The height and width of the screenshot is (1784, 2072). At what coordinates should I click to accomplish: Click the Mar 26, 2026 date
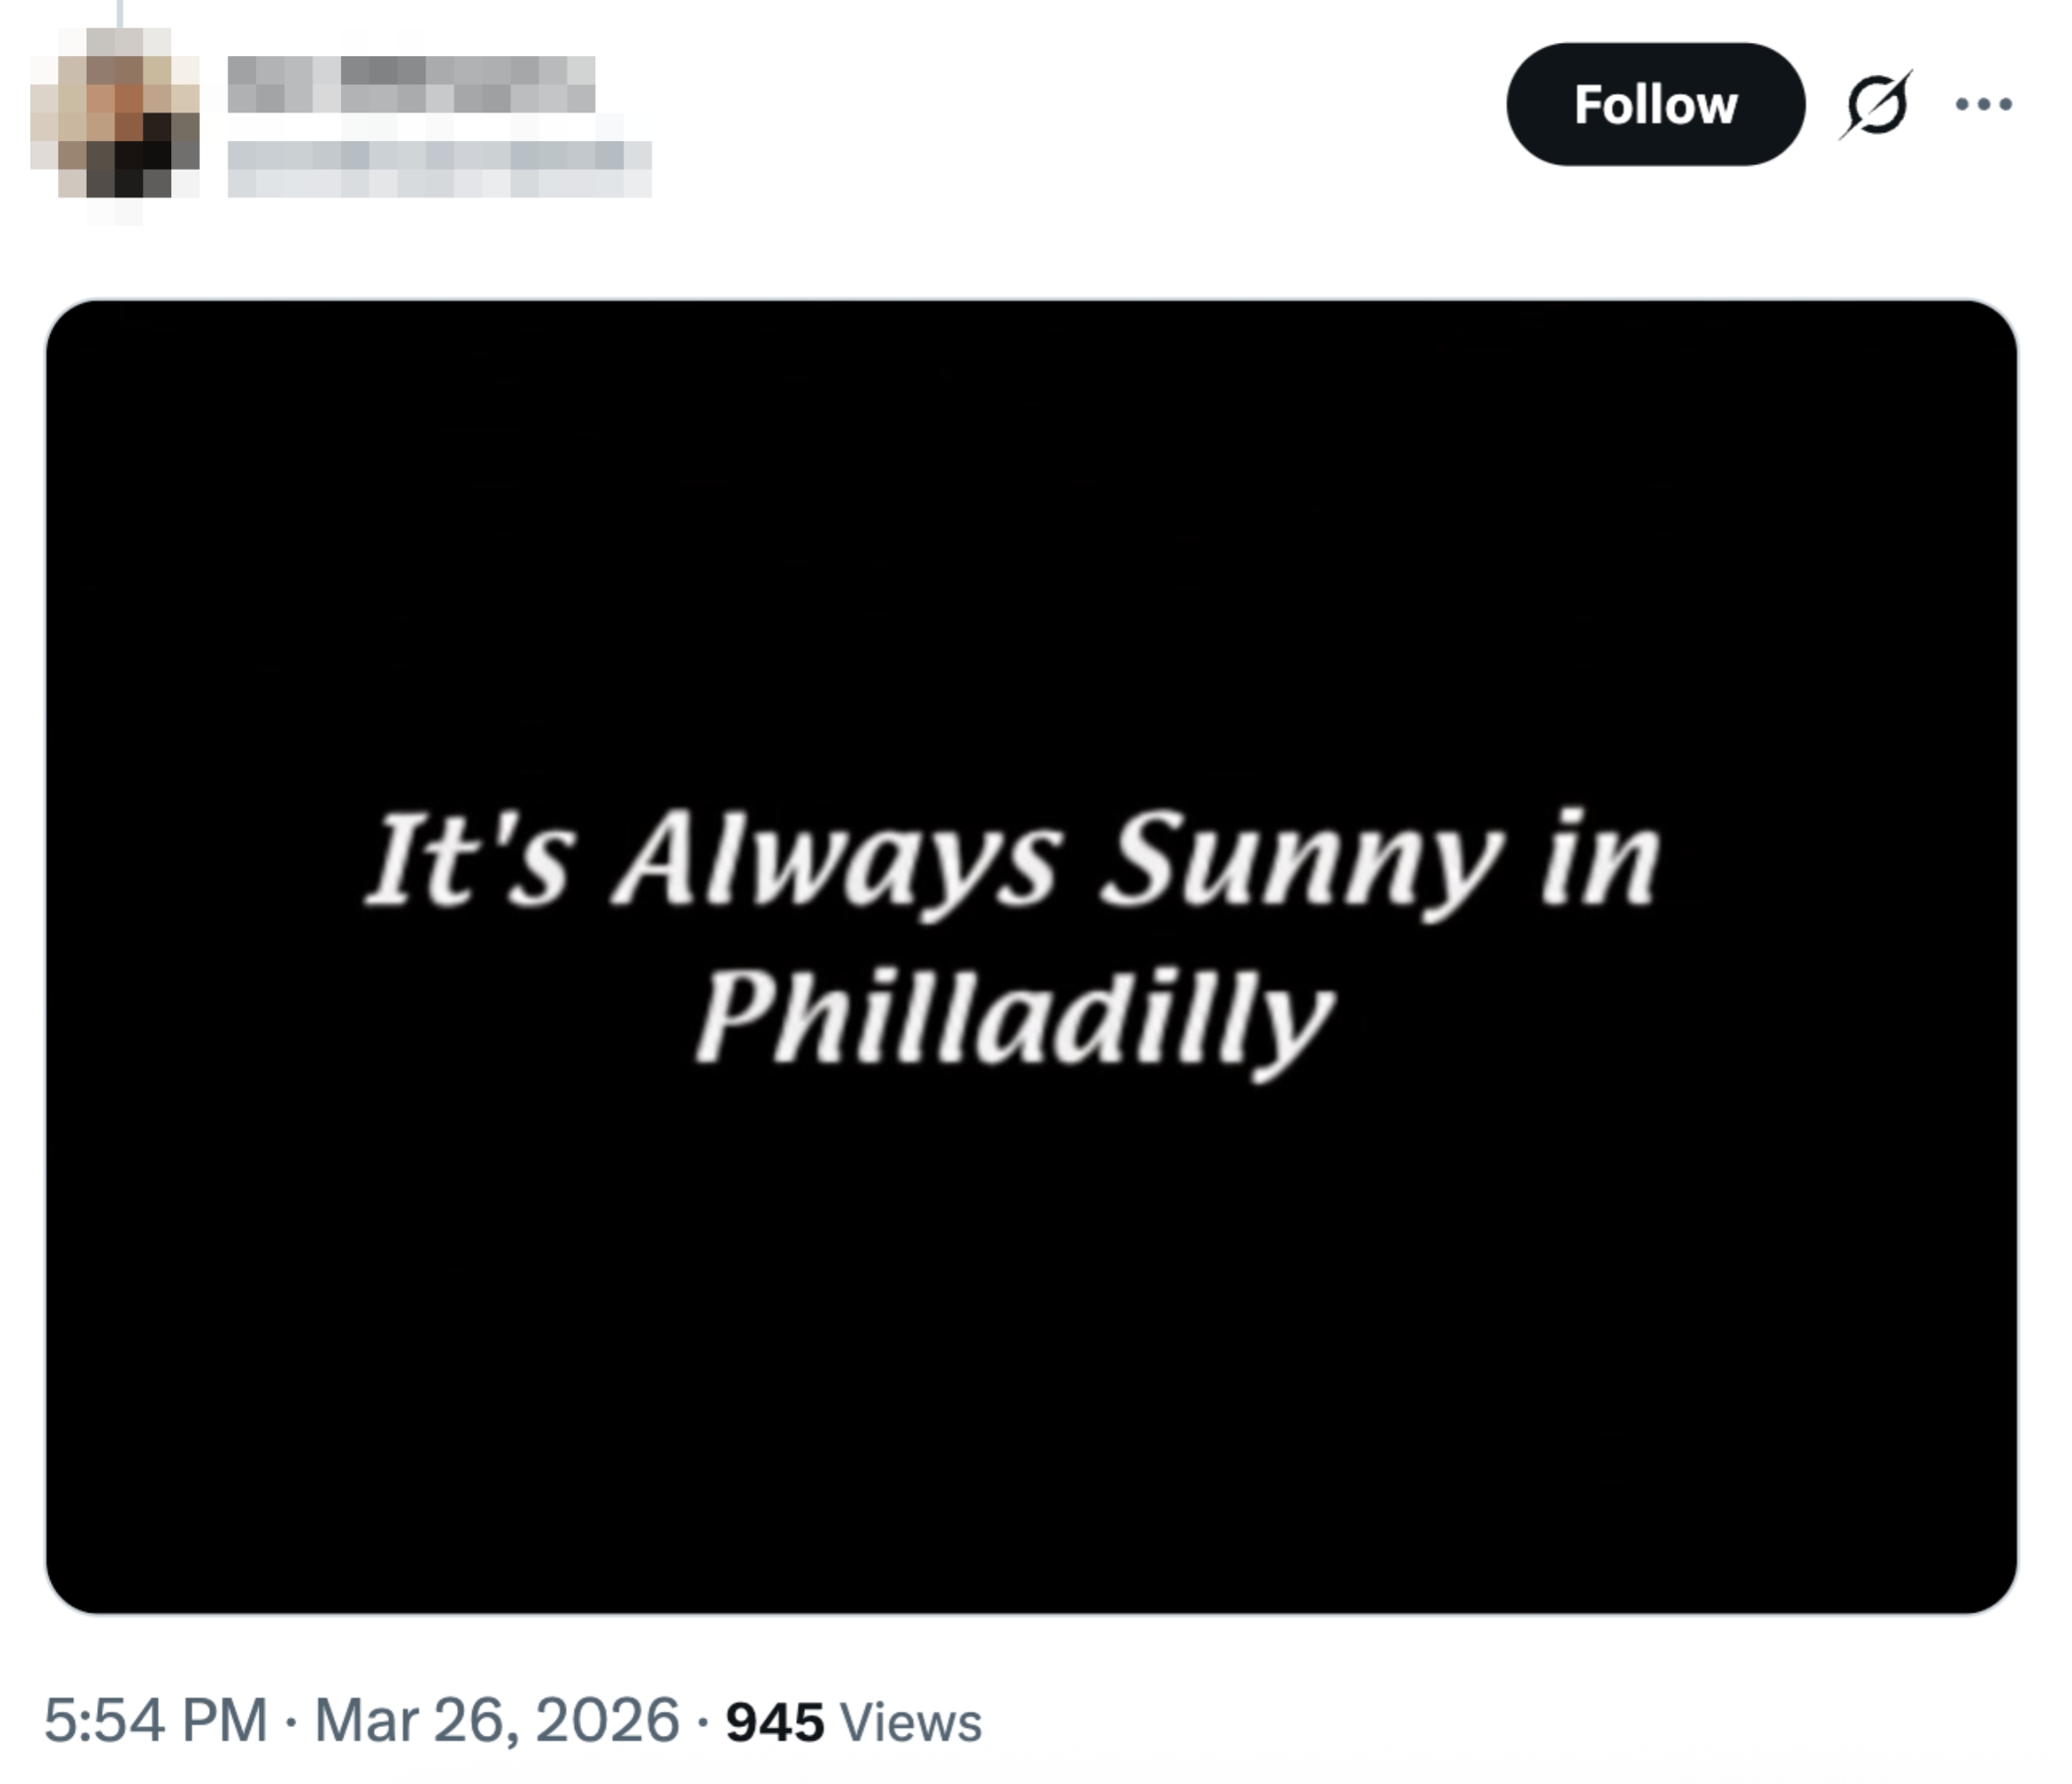(x=497, y=1720)
